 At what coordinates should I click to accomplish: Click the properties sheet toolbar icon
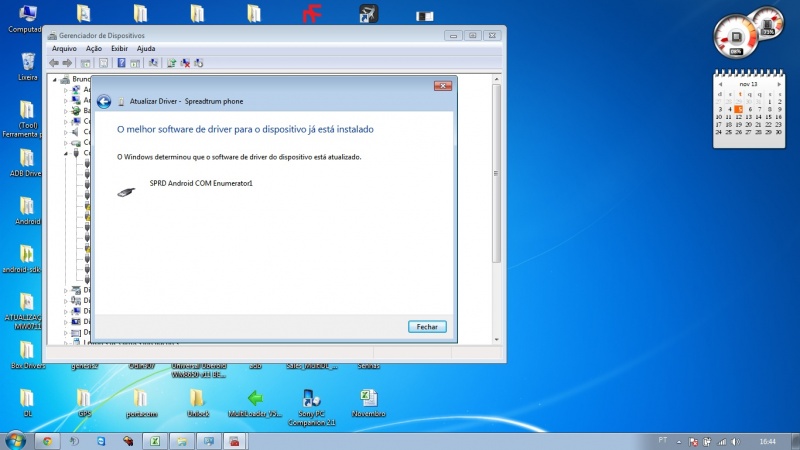(104, 63)
